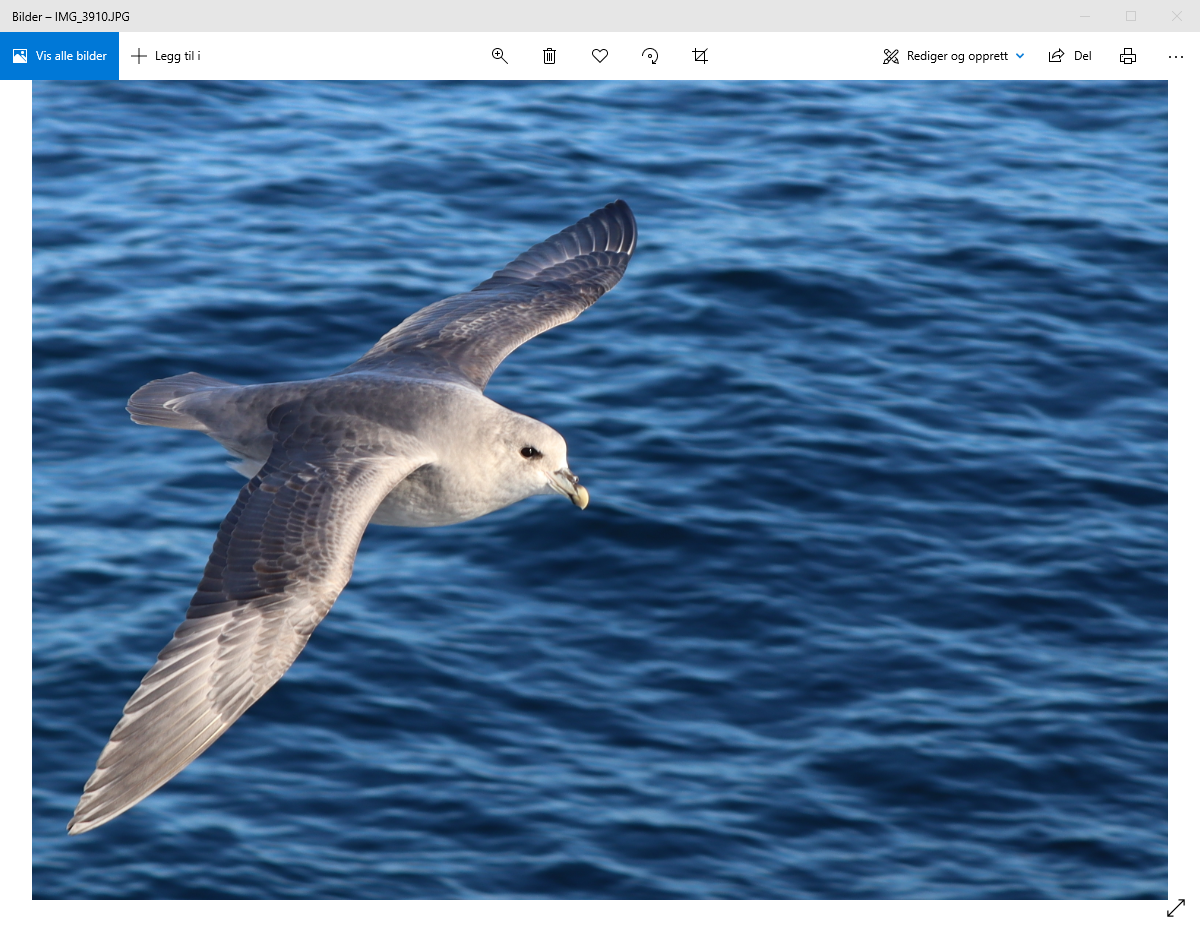Minimize the Bilder window
The image size is (1200, 932).
1085,16
